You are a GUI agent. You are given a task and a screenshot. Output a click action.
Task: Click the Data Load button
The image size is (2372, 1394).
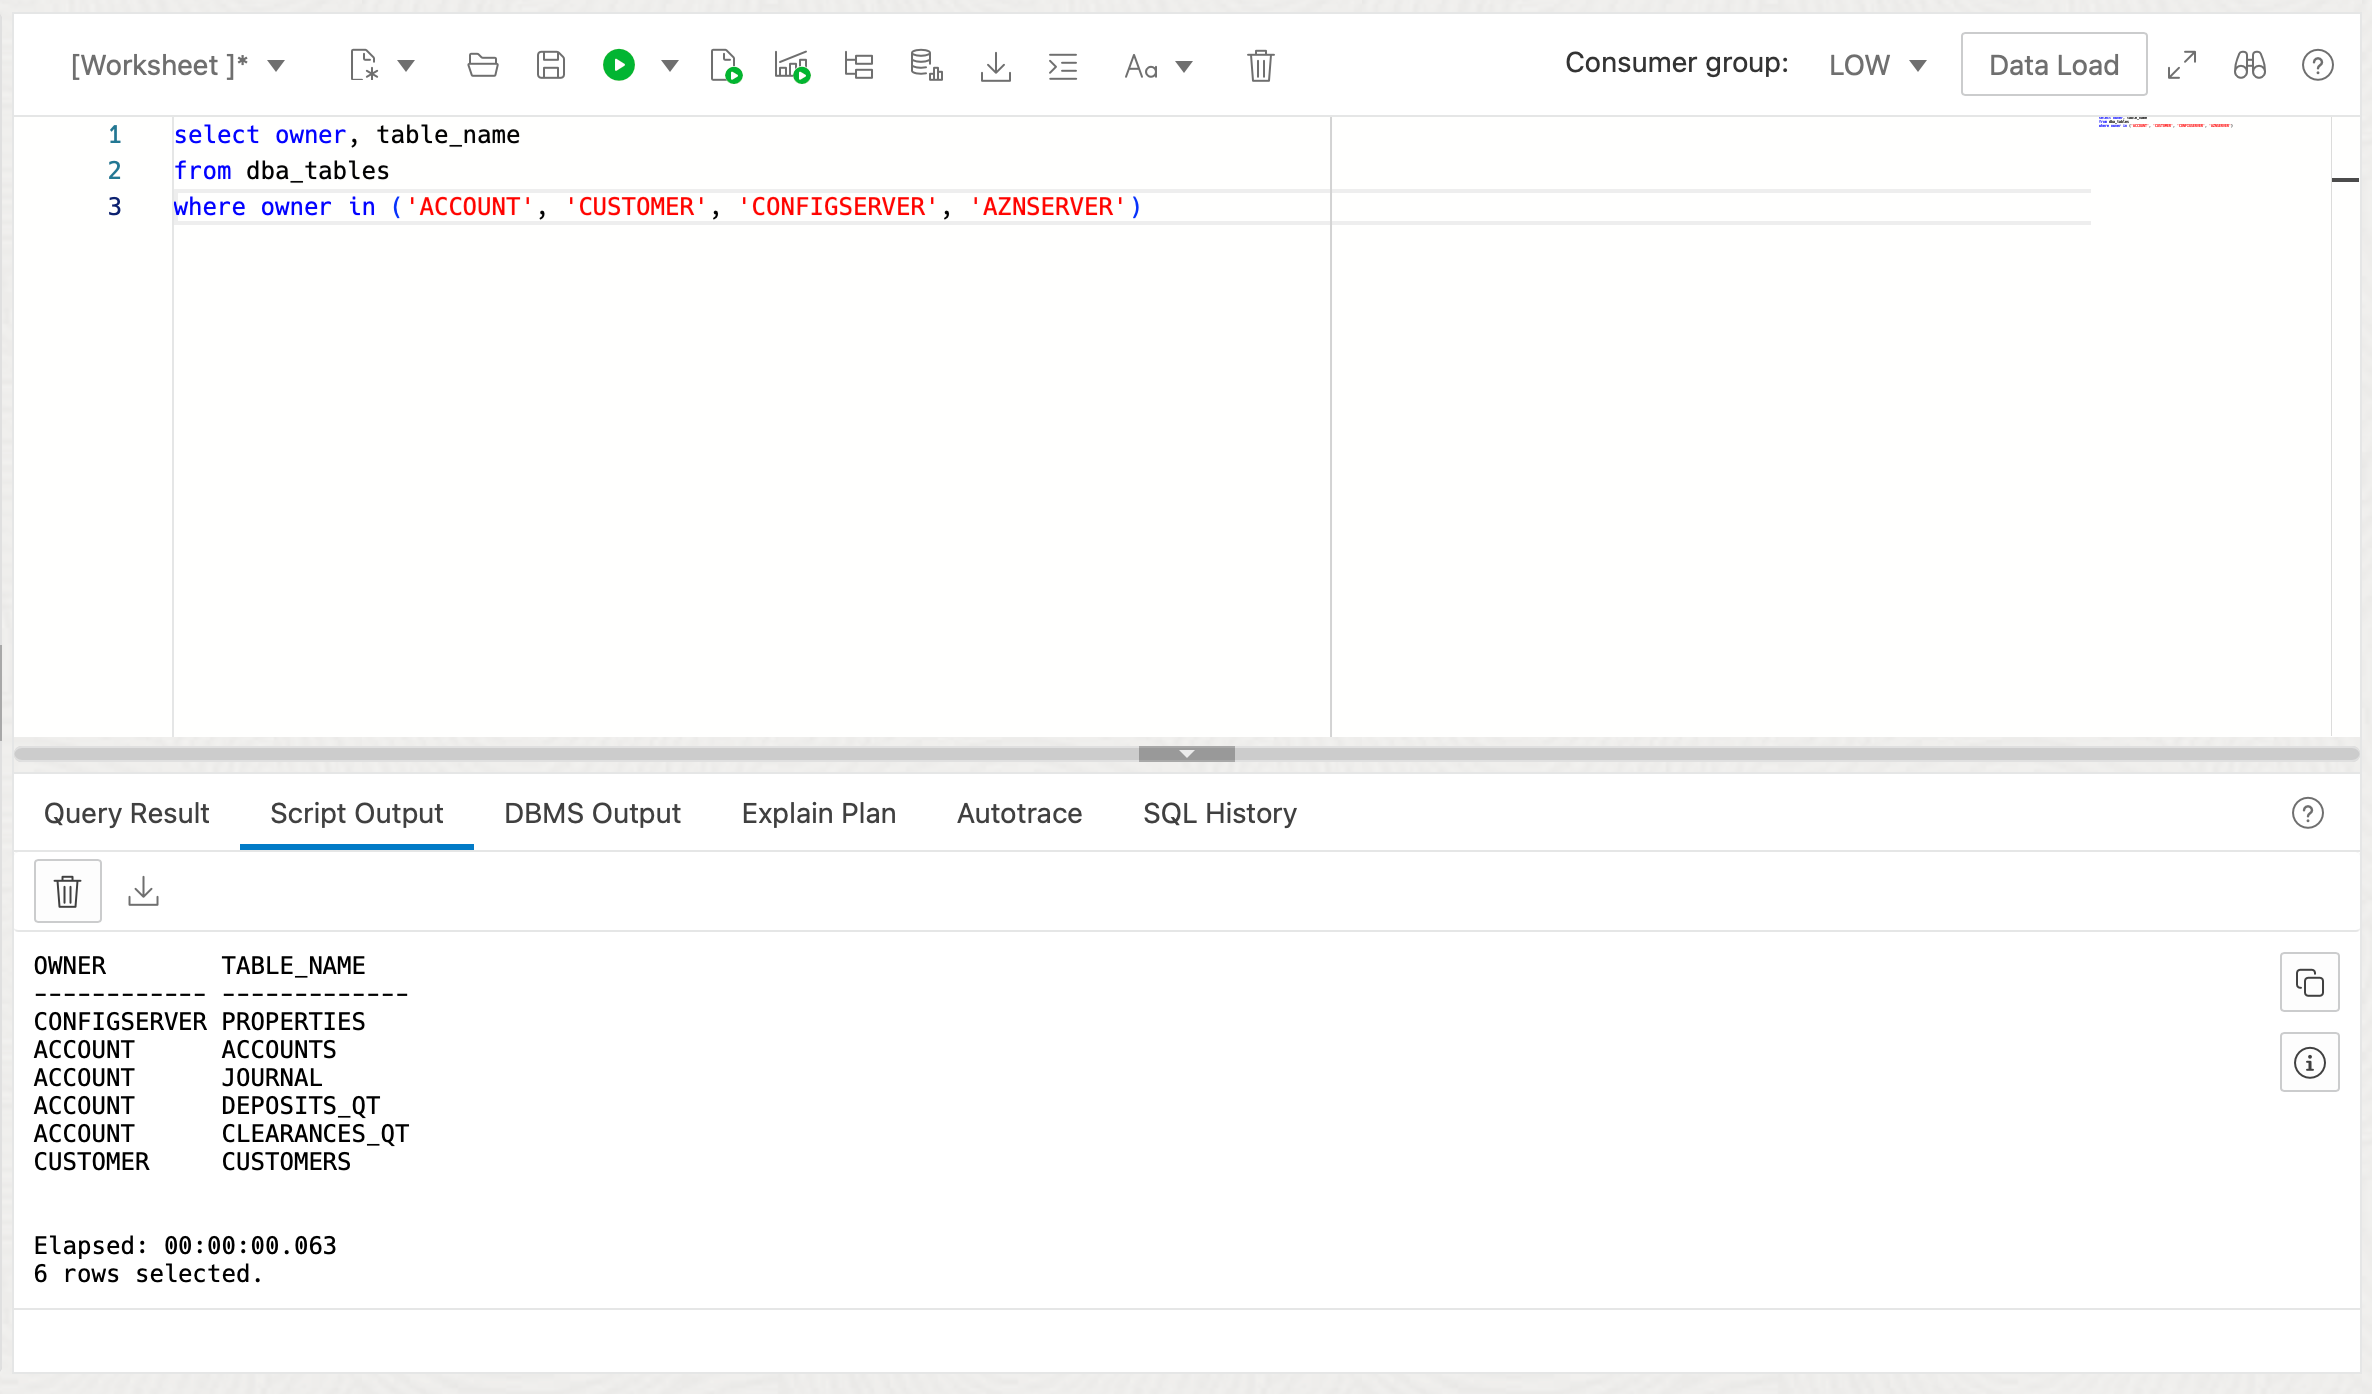point(2052,65)
